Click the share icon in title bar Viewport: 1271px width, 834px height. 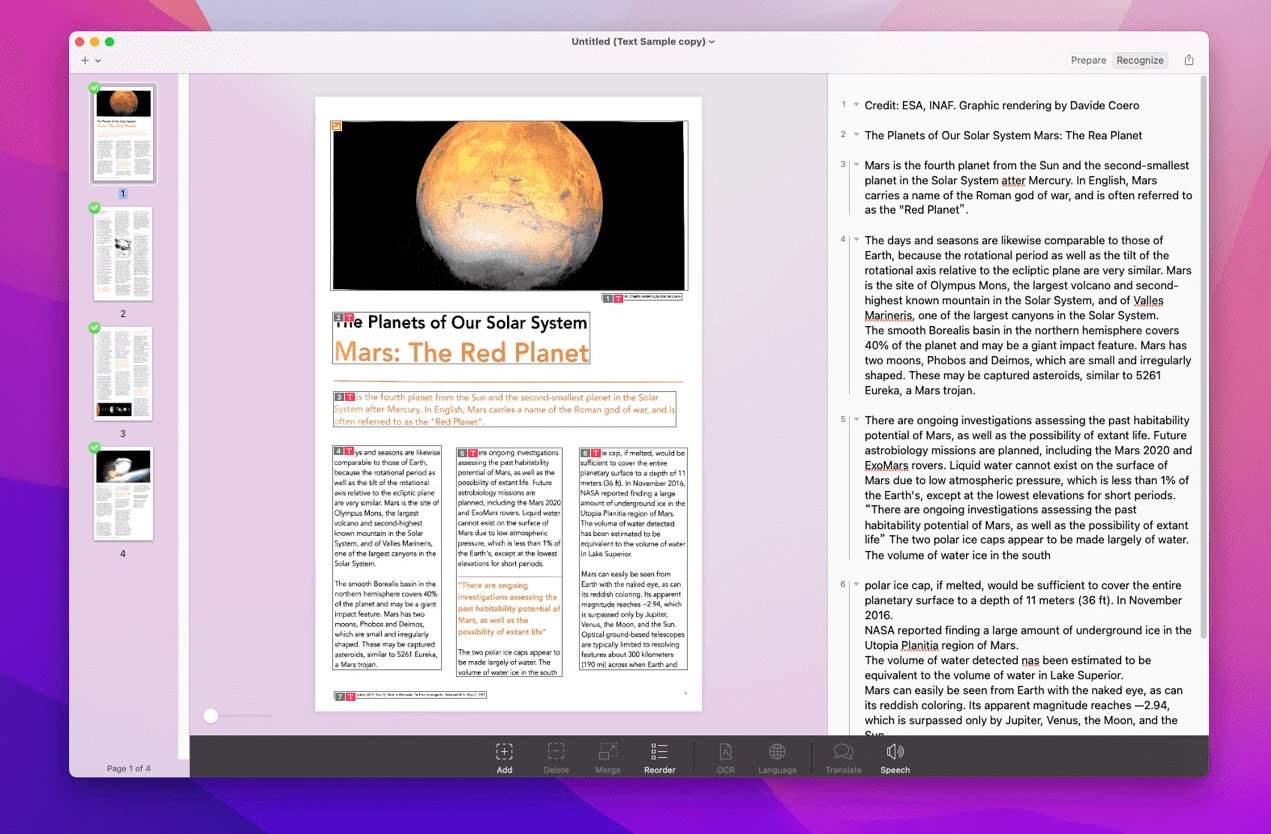[x=1189, y=60]
